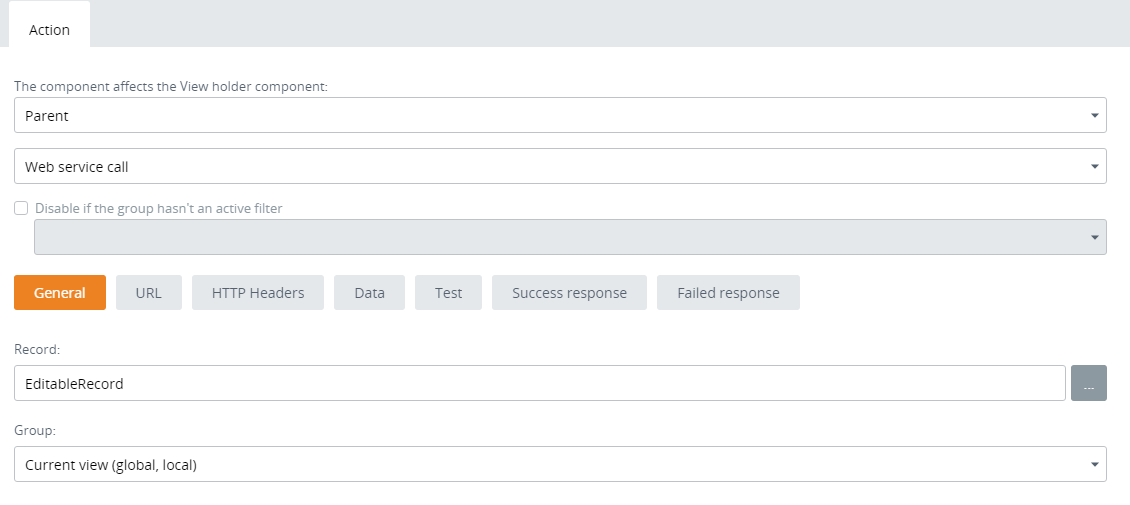The width and height of the screenshot is (1130, 505).
Task: Go to the HTTP Headers section
Action: pos(258,293)
